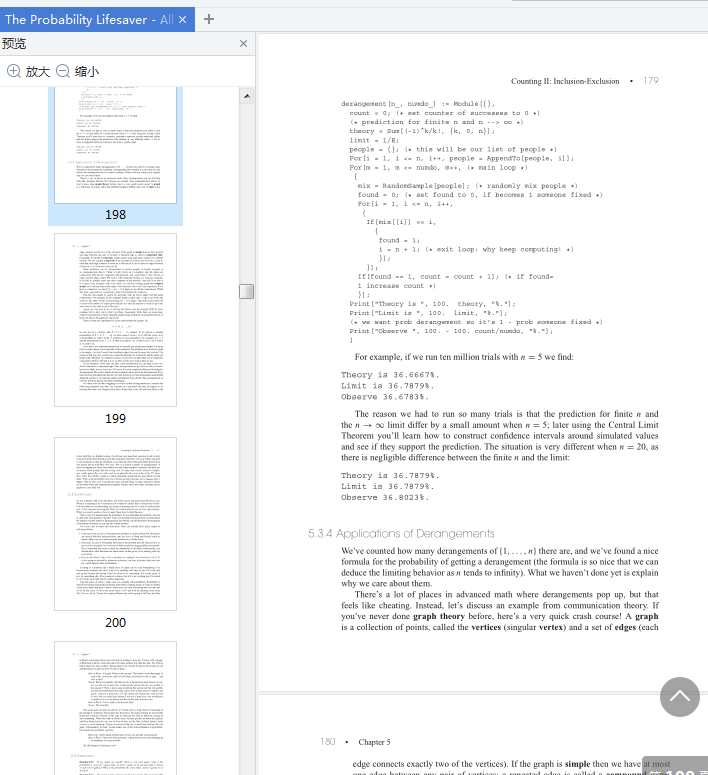
Task: Click the thumbnail scrollbar up arrow
Action: pyautogui.click(x=247, y=96)
